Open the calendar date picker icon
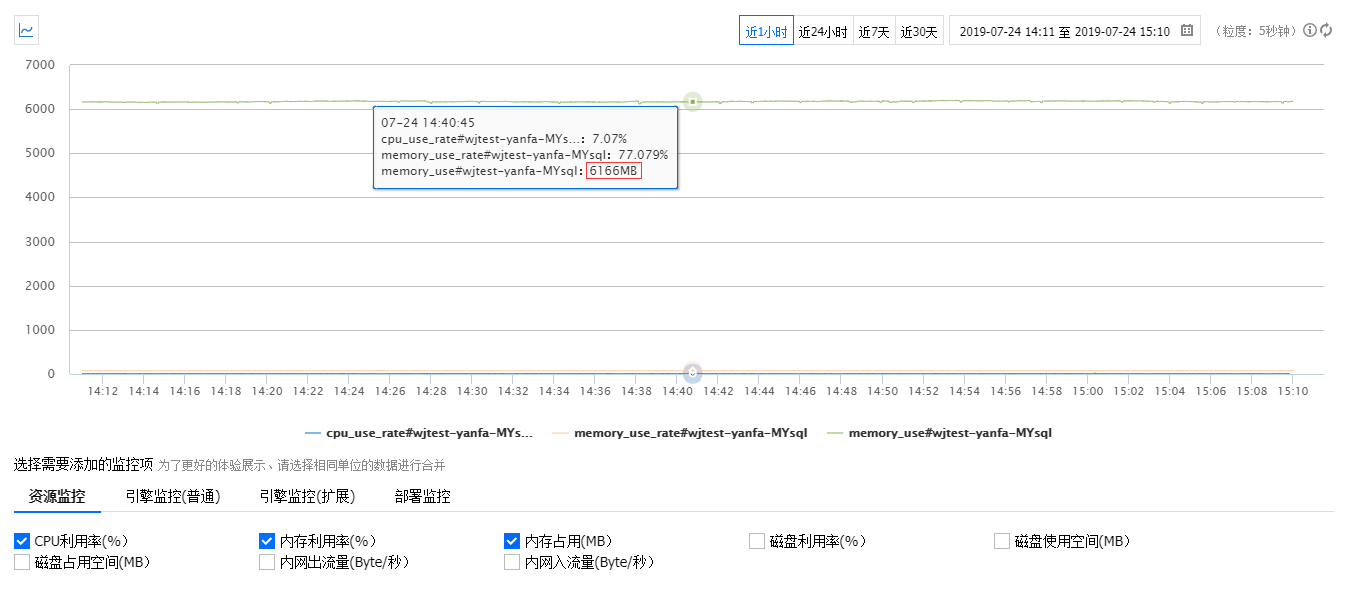1346x614 pixels. pos(1187,31)
